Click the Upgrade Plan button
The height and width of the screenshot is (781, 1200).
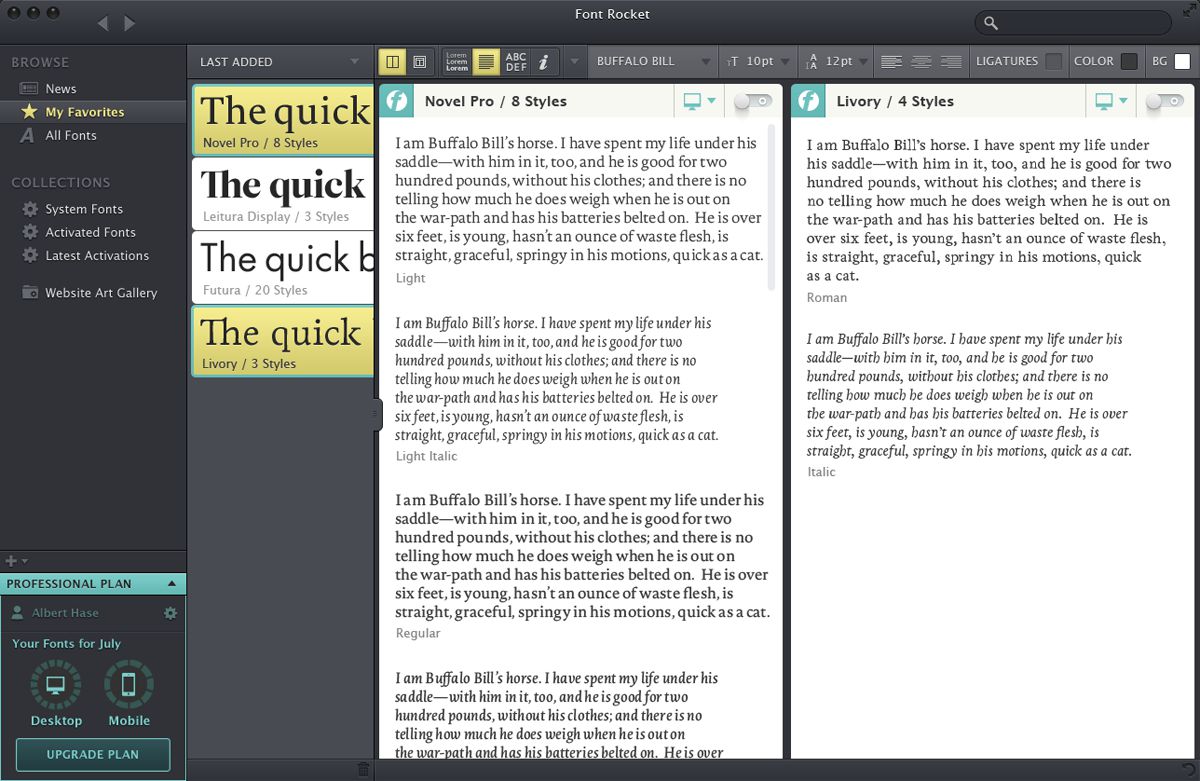93,754
